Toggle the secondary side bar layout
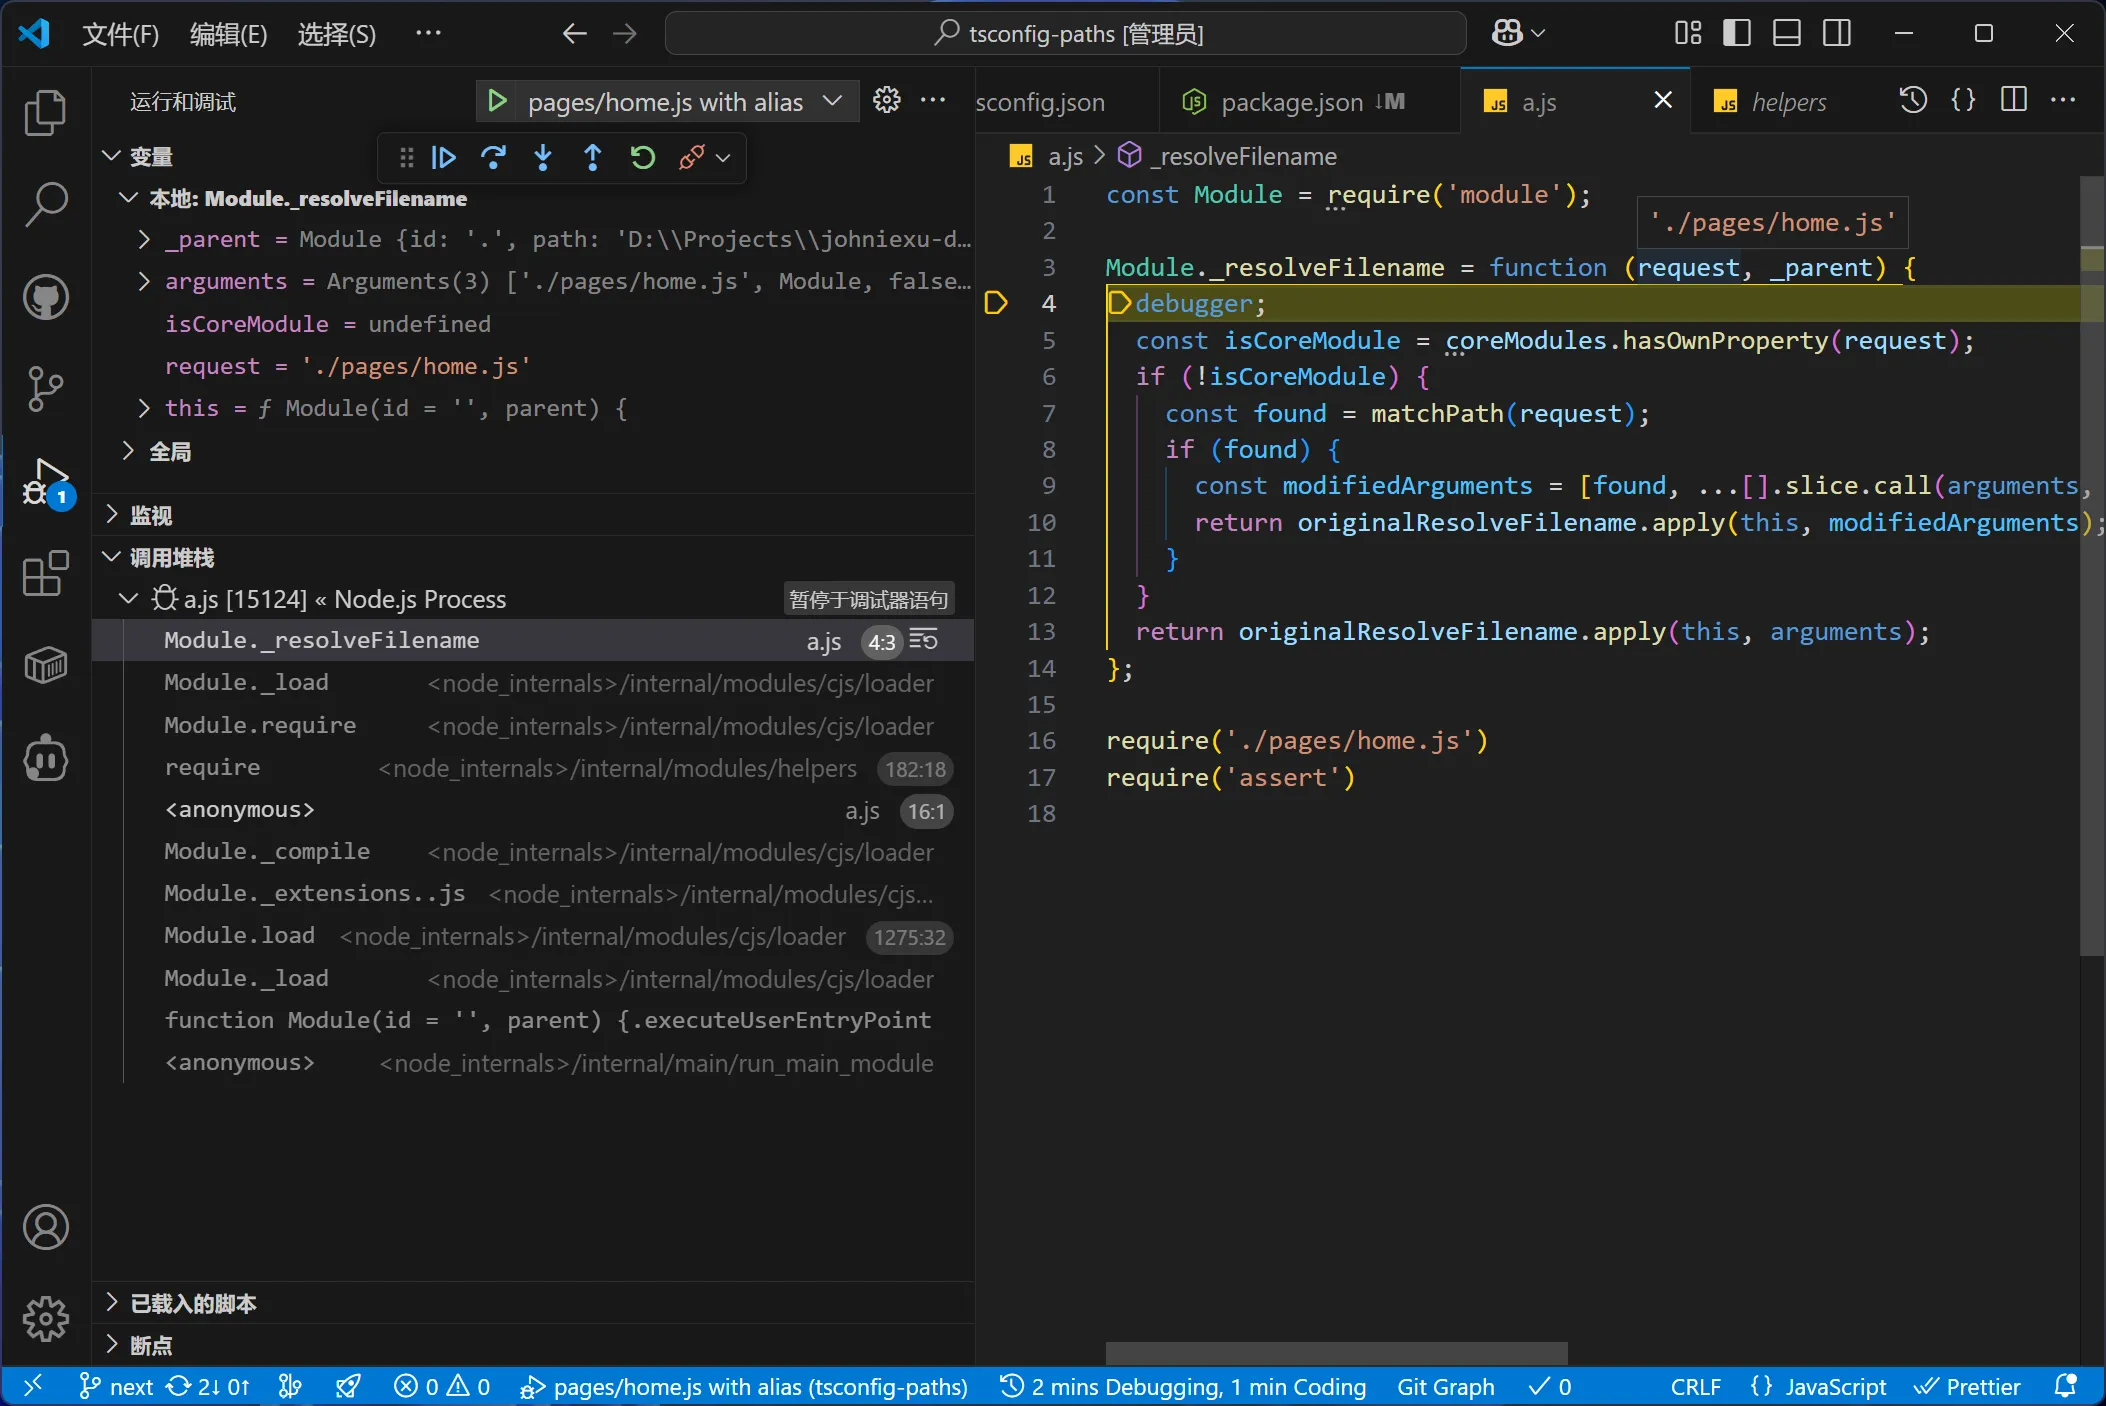The height and width of the screenshot is (1406, 2106). click(x=1837, y=33)
